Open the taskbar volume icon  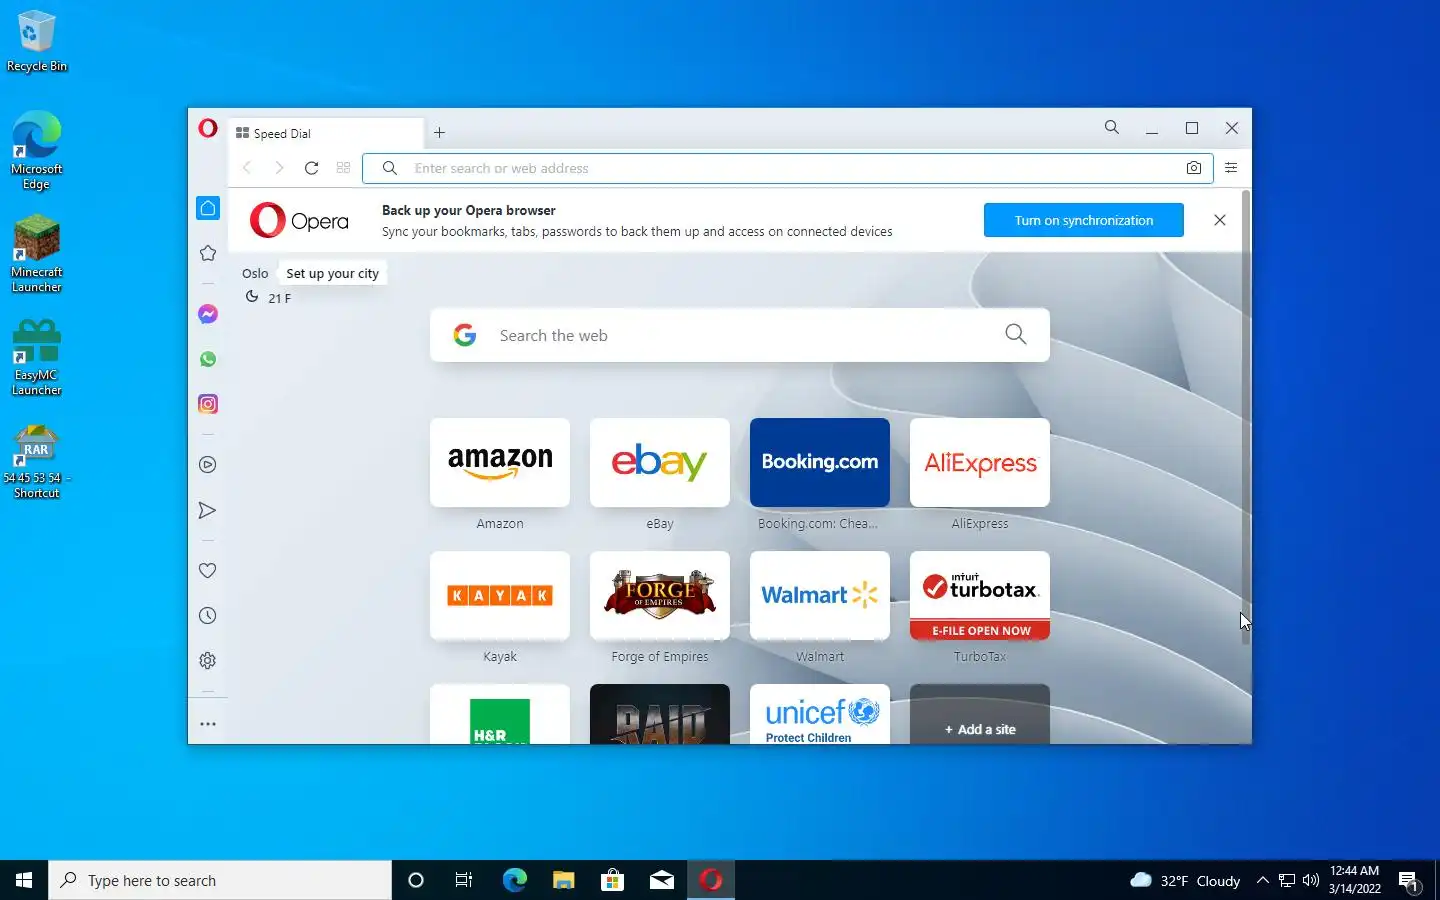[1311, 880]
